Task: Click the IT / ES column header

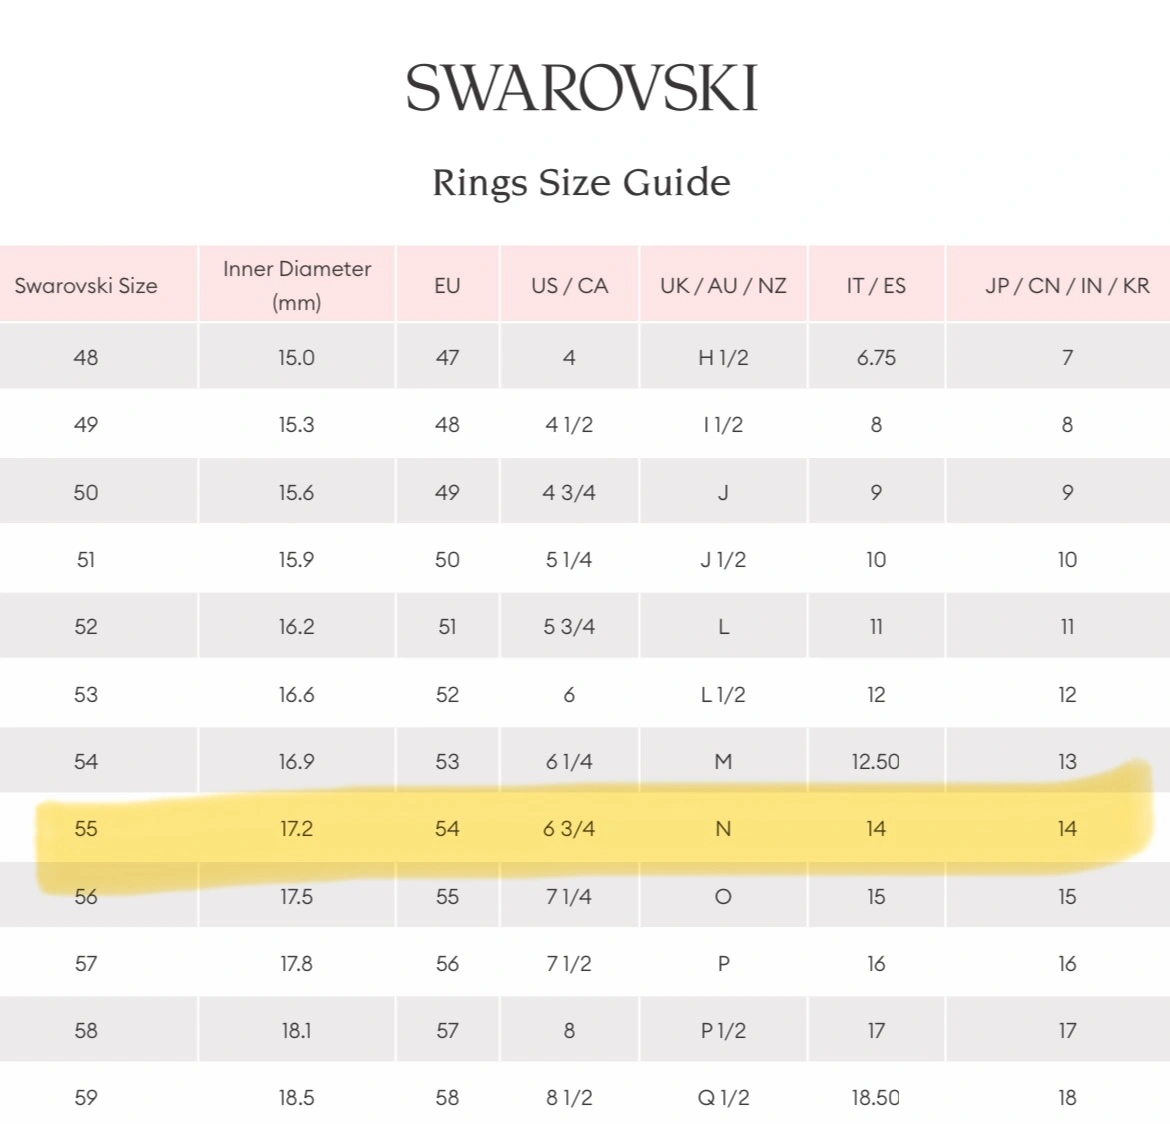Action: tap(876, 285)
